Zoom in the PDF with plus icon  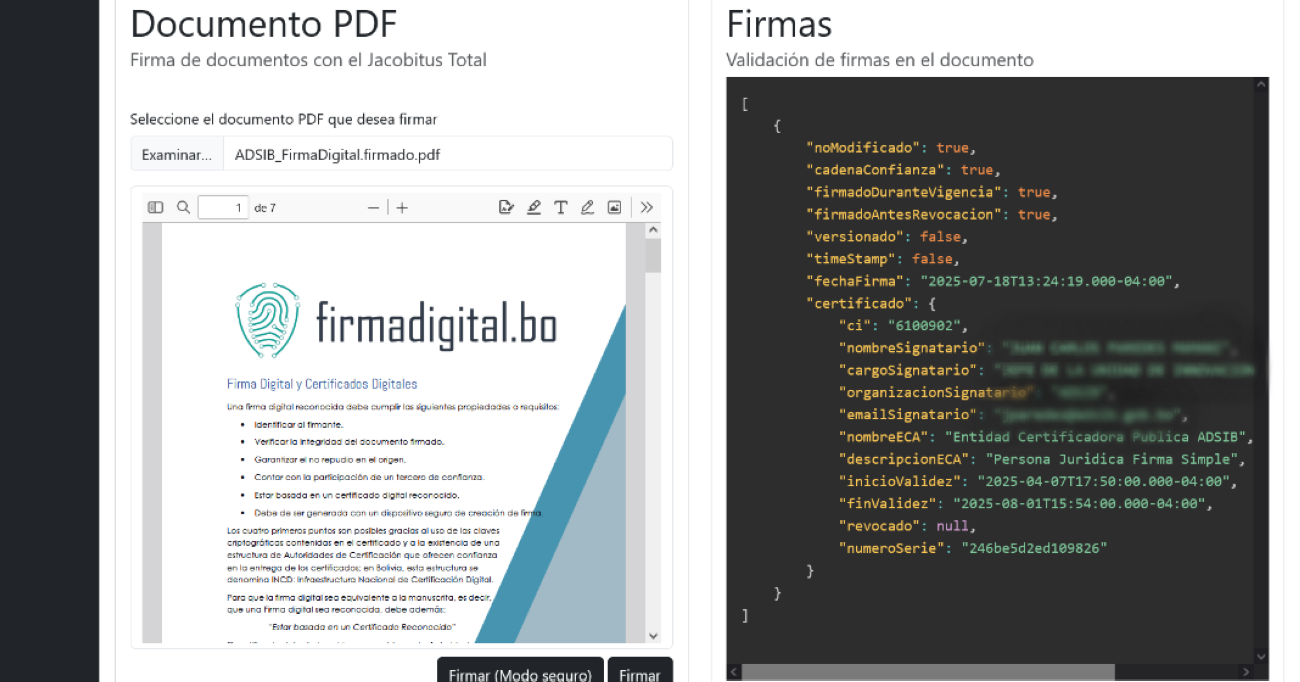[x=402, y=208]
